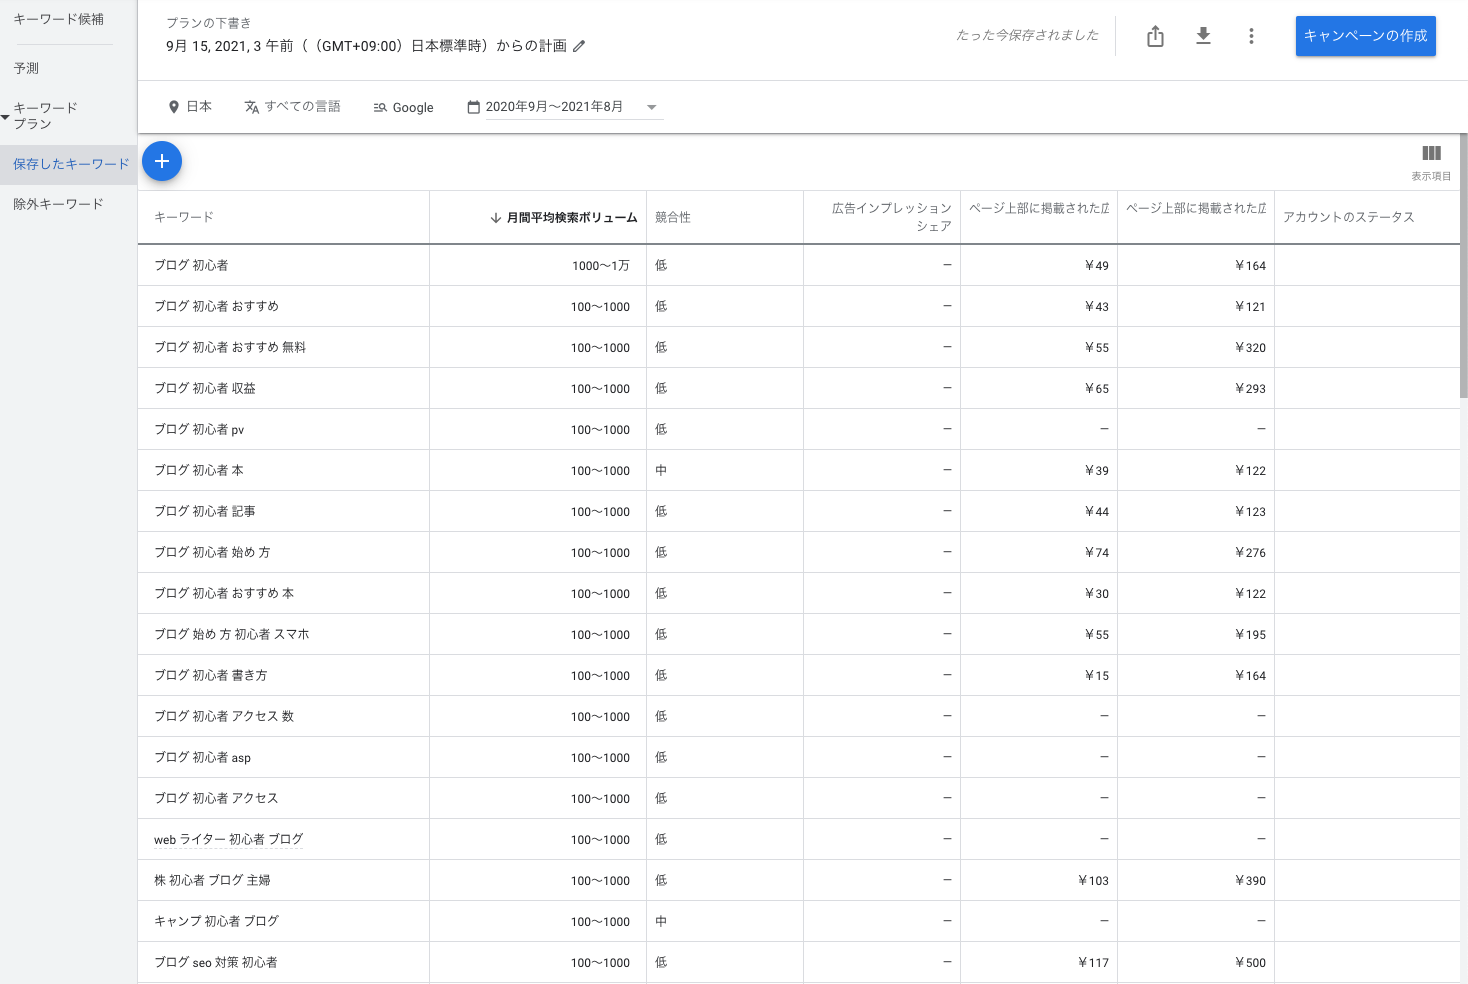Screen dimensions: 1468x984
Task: Click the 1000〜1万 search volume cell
Action: point(601,266)
